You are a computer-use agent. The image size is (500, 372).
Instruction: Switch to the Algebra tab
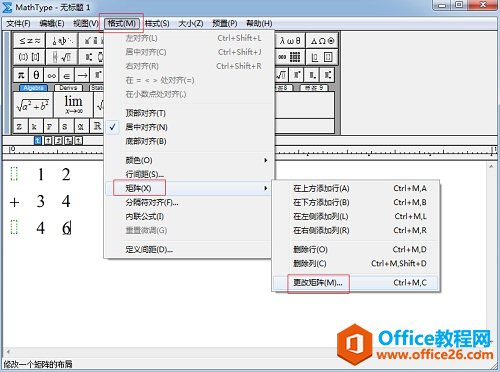tap(33, 88)
